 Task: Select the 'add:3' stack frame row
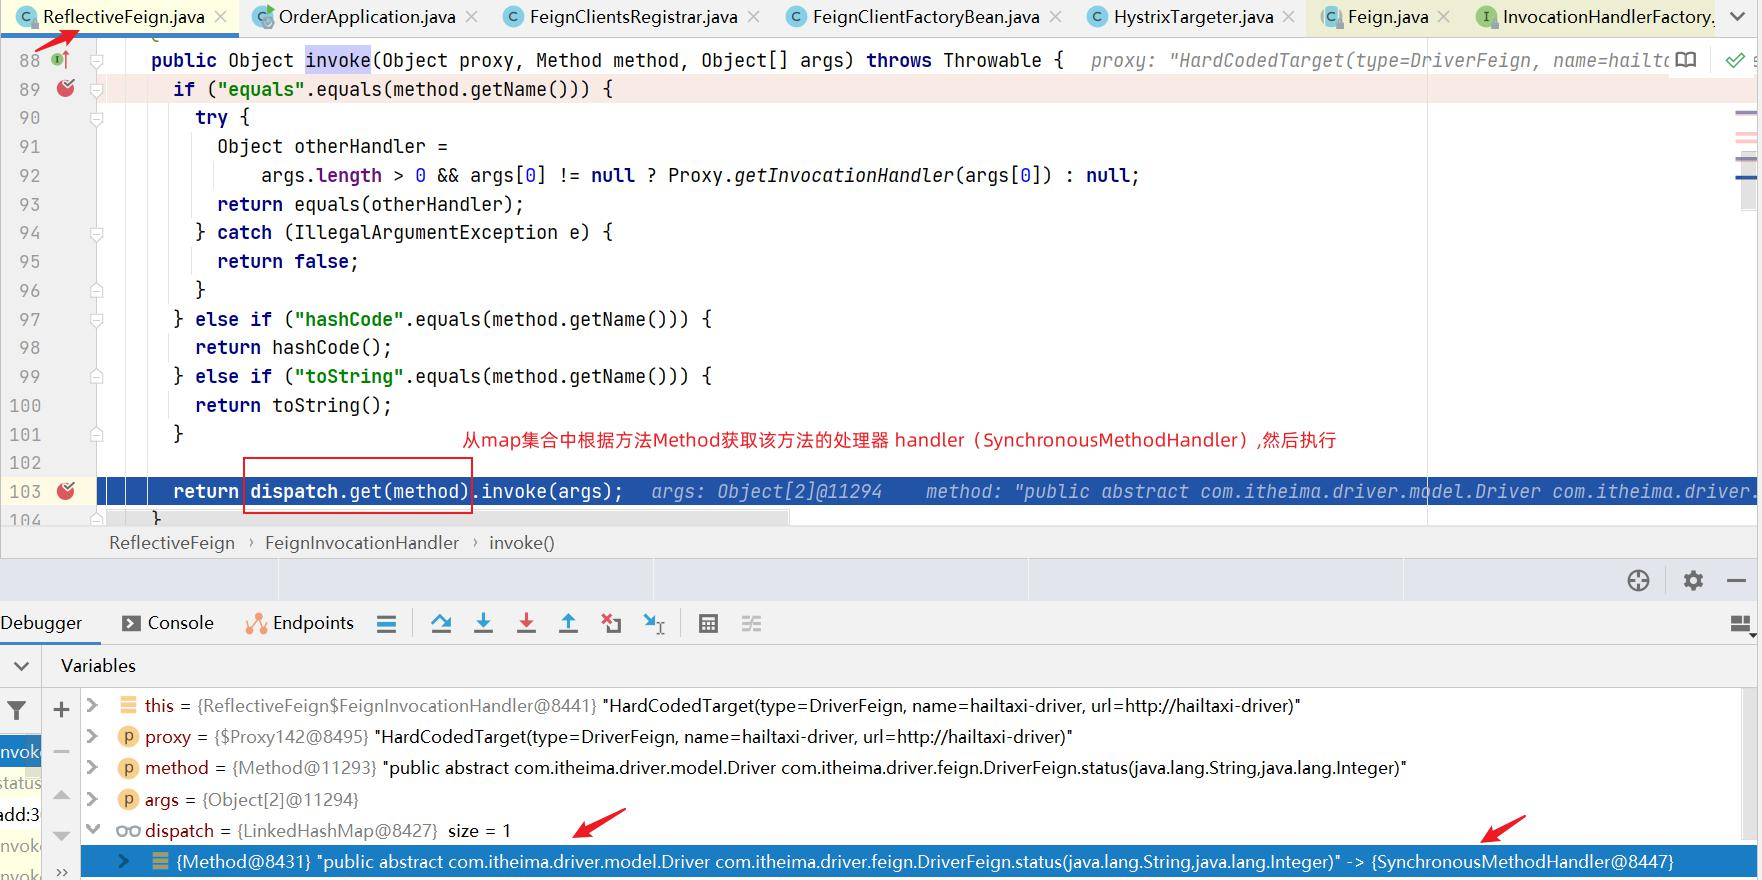click(20, 814)
